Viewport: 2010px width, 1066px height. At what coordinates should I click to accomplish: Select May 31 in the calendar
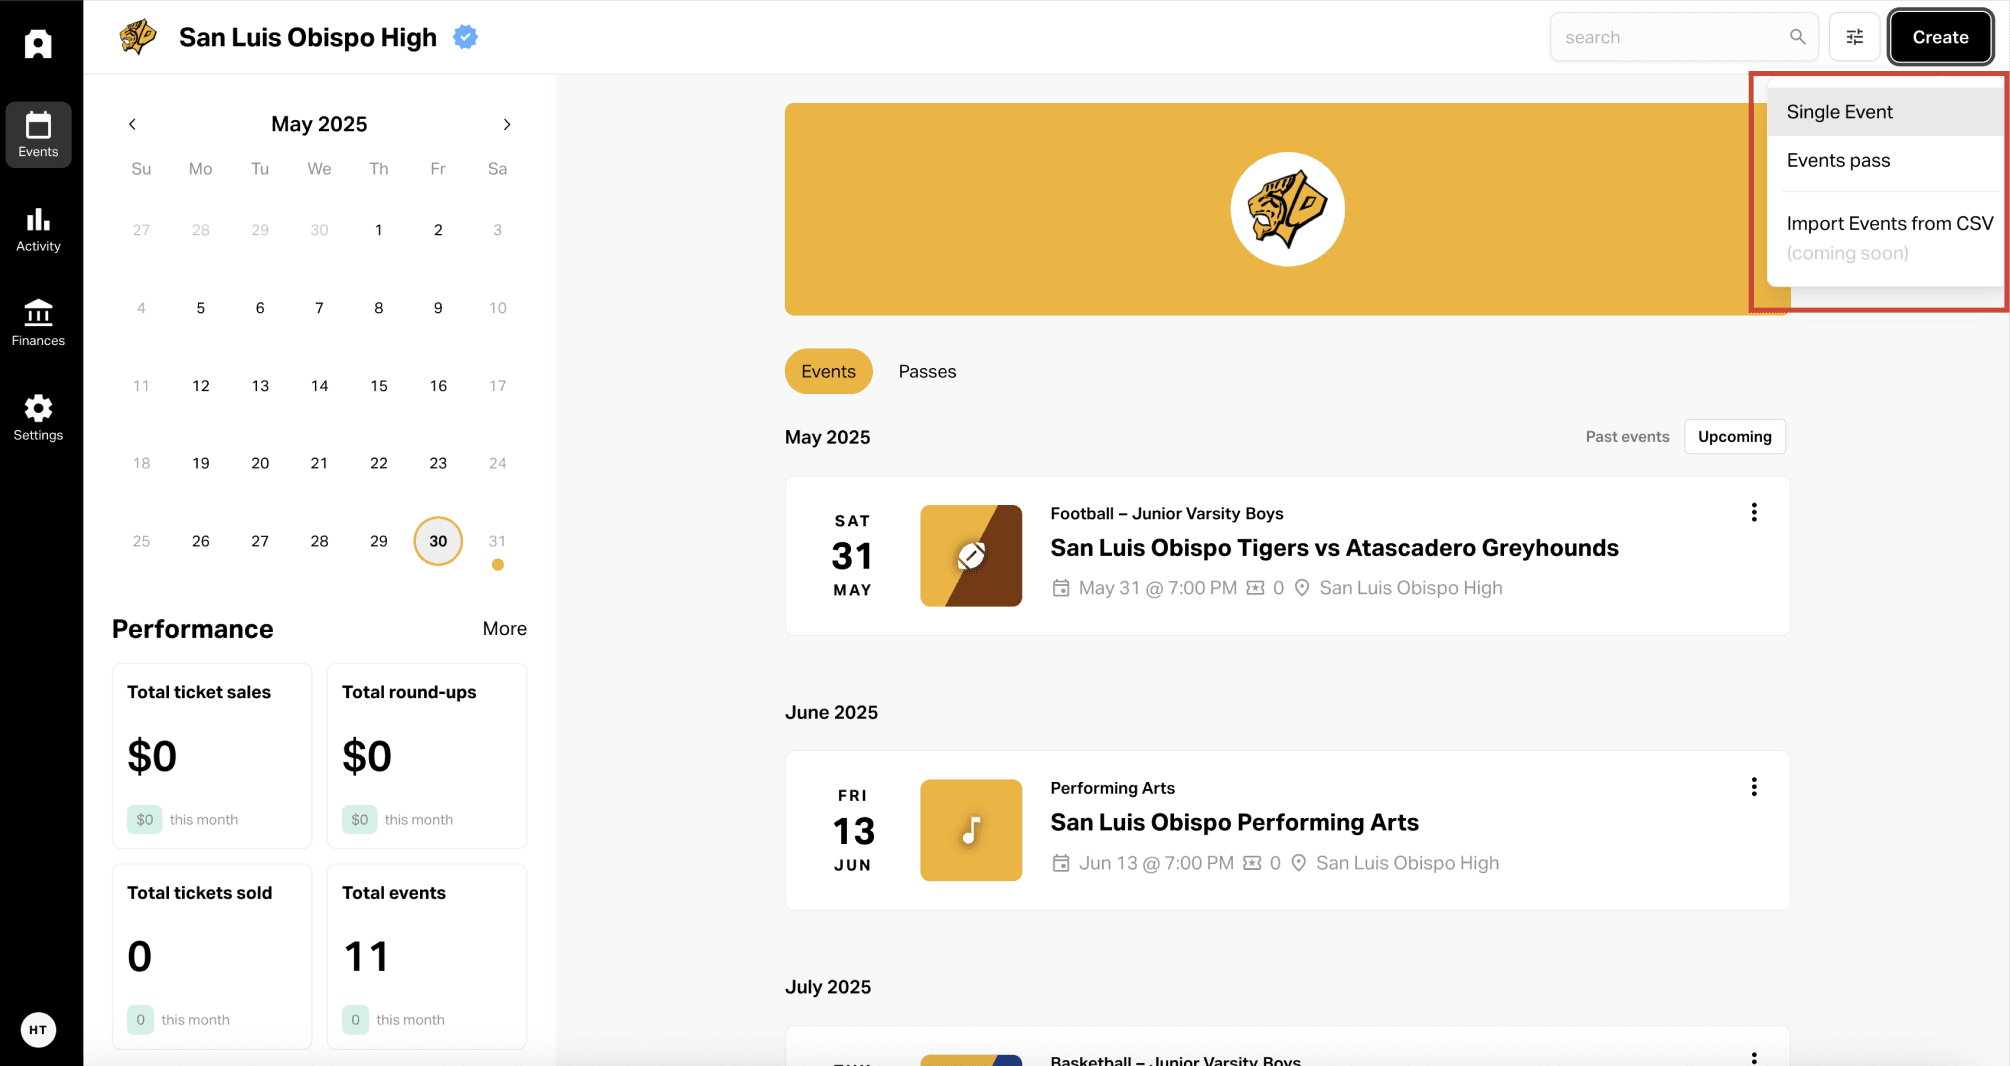click(497, 541)
